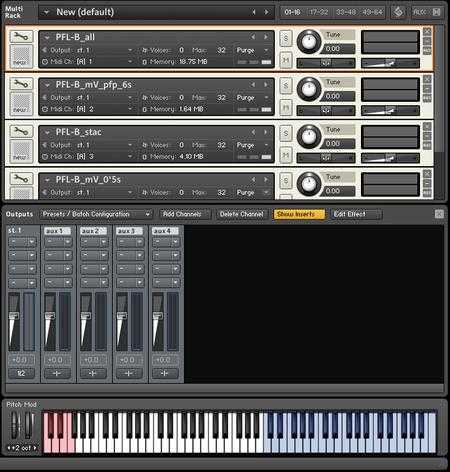Viewport: 450px width, 472px height.
Task: Go to next instrument preset for PFL-B_all
Action: (x=266, y=37)
